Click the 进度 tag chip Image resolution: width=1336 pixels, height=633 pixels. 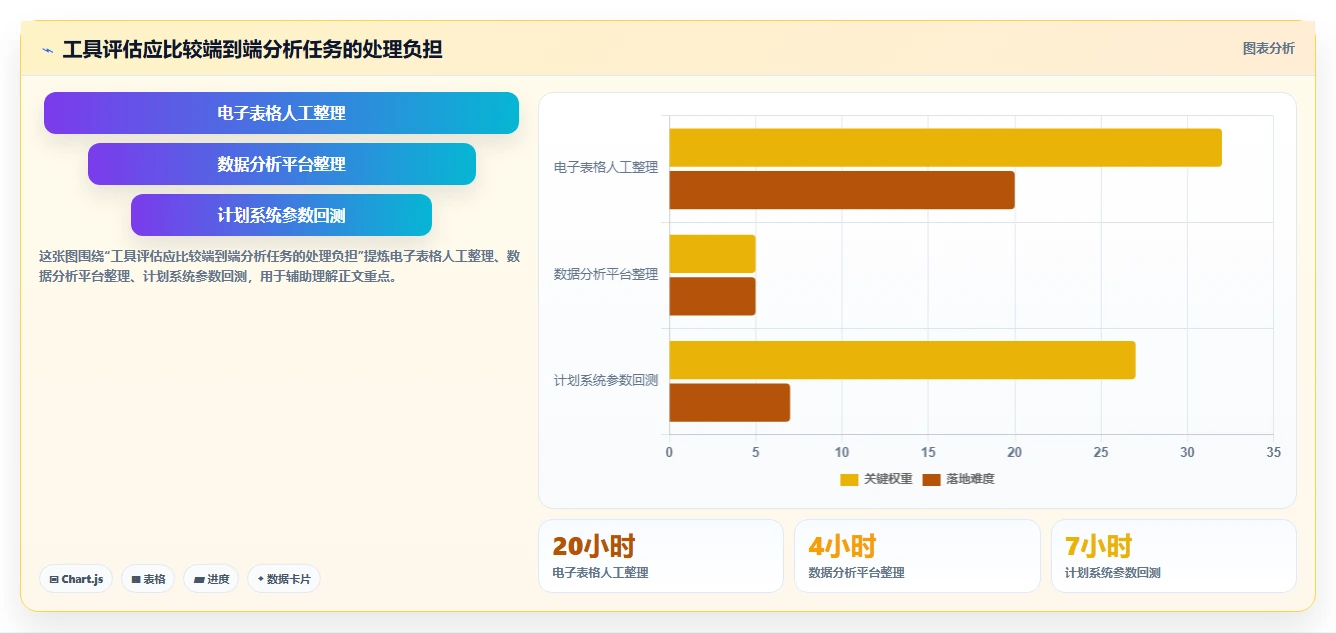coord(211,579)
